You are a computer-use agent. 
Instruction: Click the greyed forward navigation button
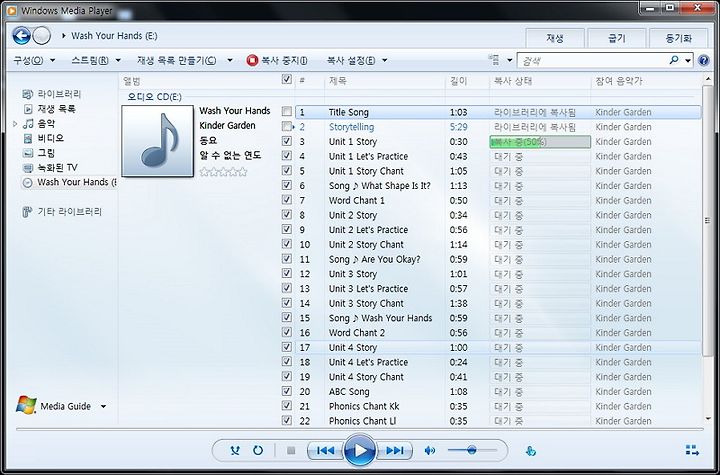[x=42, y=35]
